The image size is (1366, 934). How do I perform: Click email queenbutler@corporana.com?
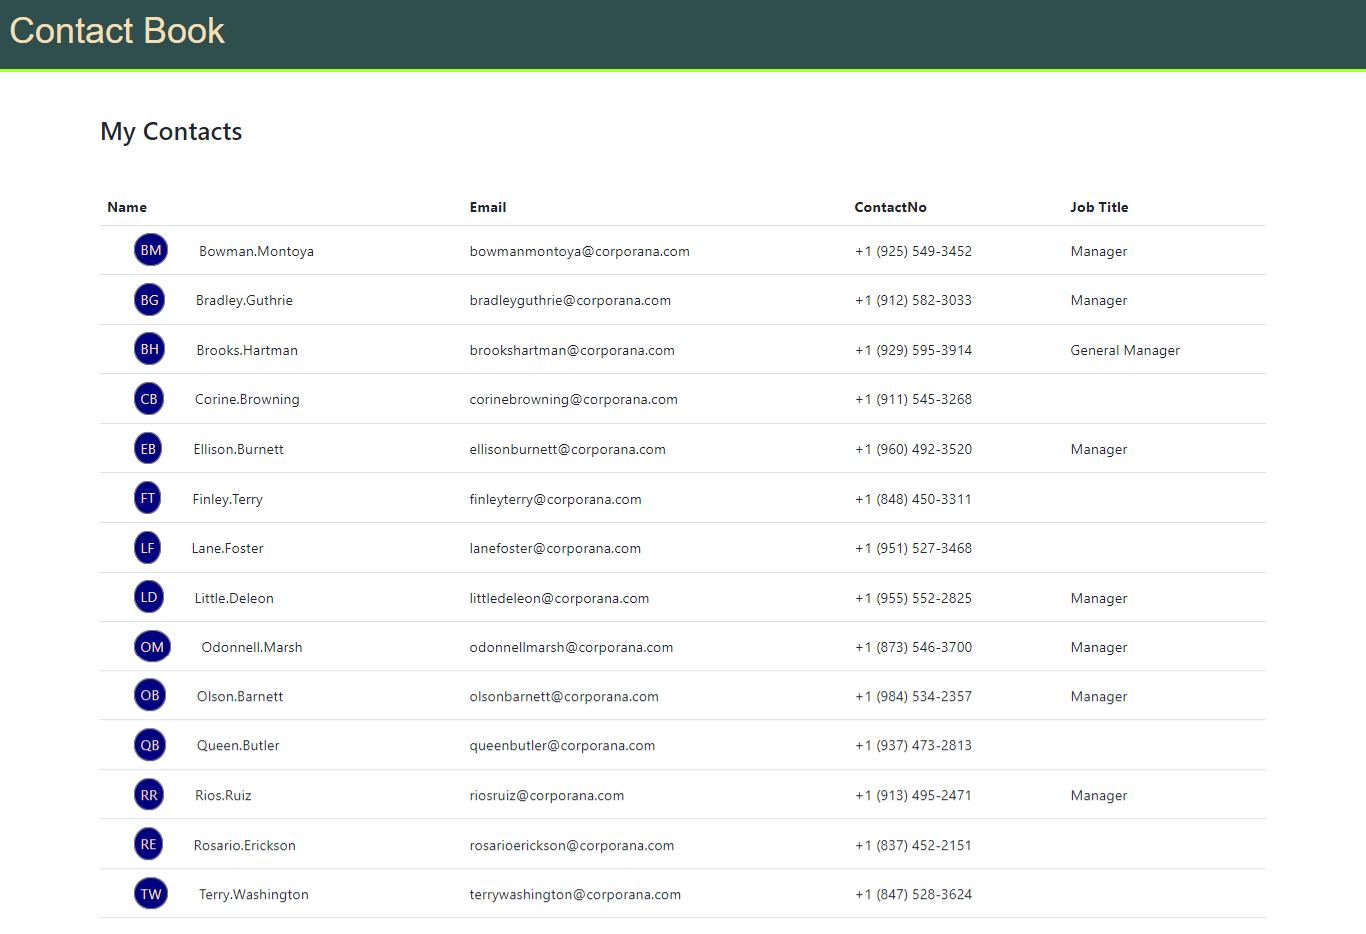point(562,745)
